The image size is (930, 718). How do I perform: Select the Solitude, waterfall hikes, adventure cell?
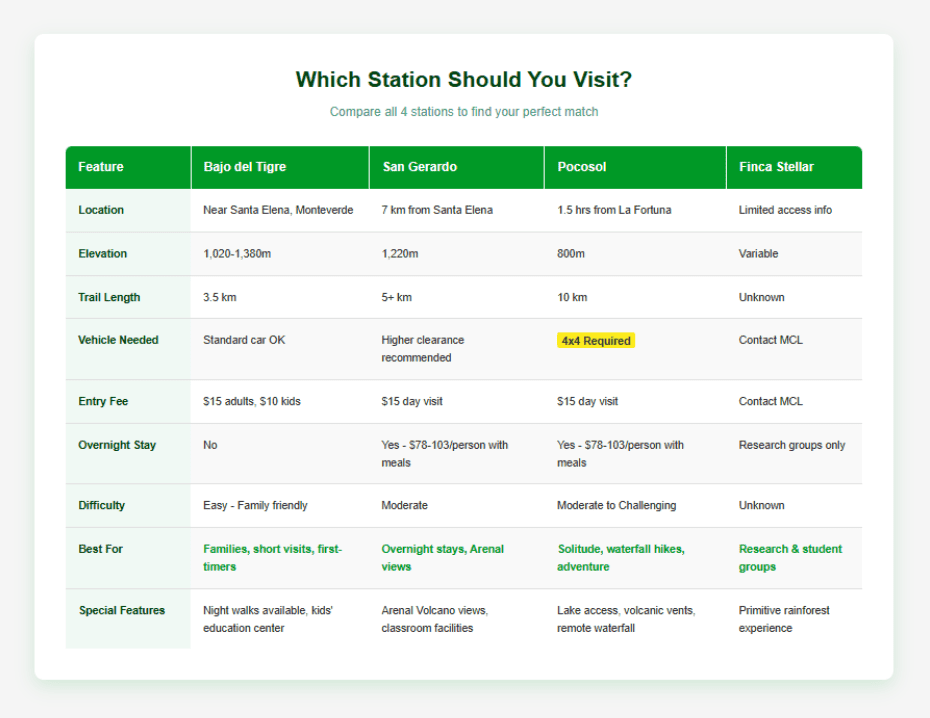(x=622, y=558)
